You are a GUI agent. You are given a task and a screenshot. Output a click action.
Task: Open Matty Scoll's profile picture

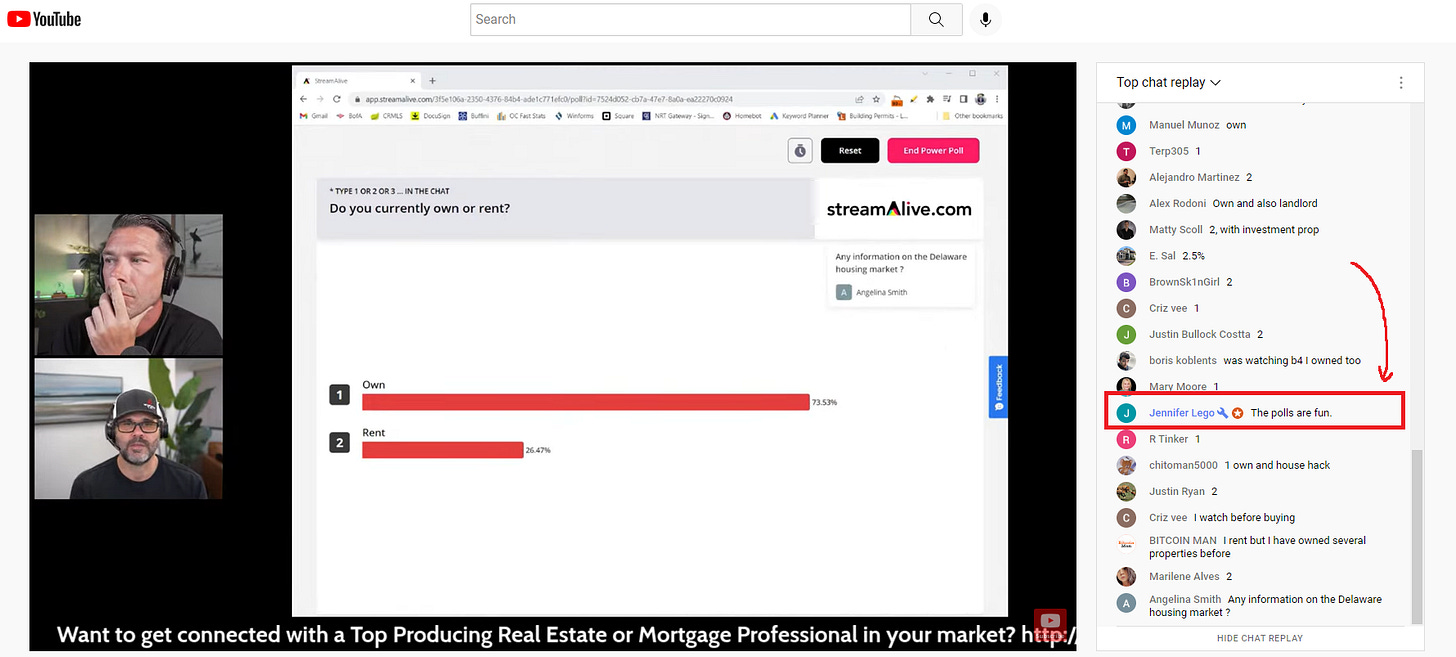tap(1127, 229)
